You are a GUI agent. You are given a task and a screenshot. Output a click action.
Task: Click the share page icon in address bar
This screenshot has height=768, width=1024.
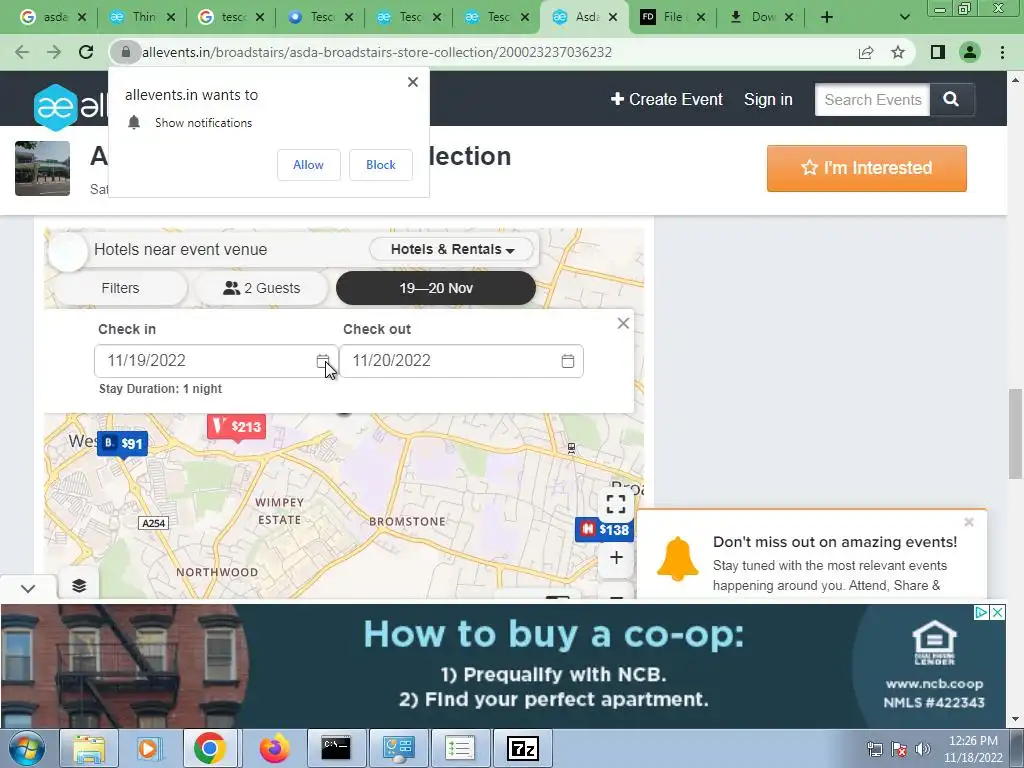click(866, 52)
